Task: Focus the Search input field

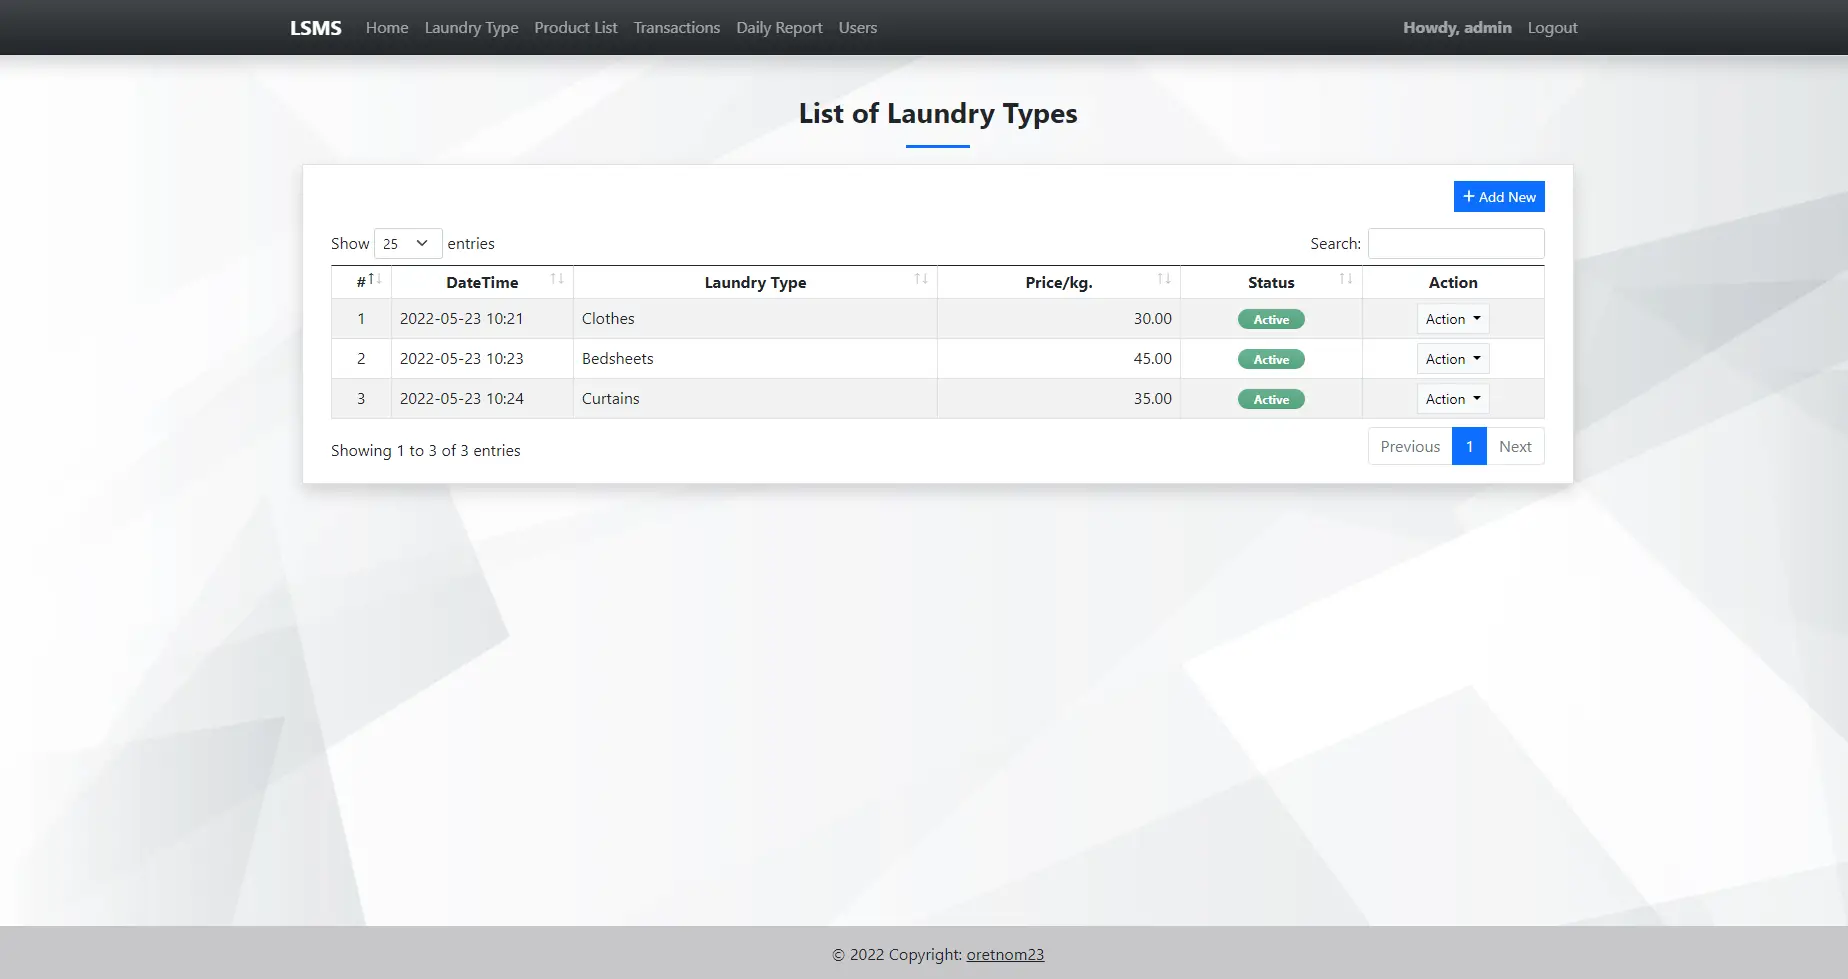Action: point(1456,244)
